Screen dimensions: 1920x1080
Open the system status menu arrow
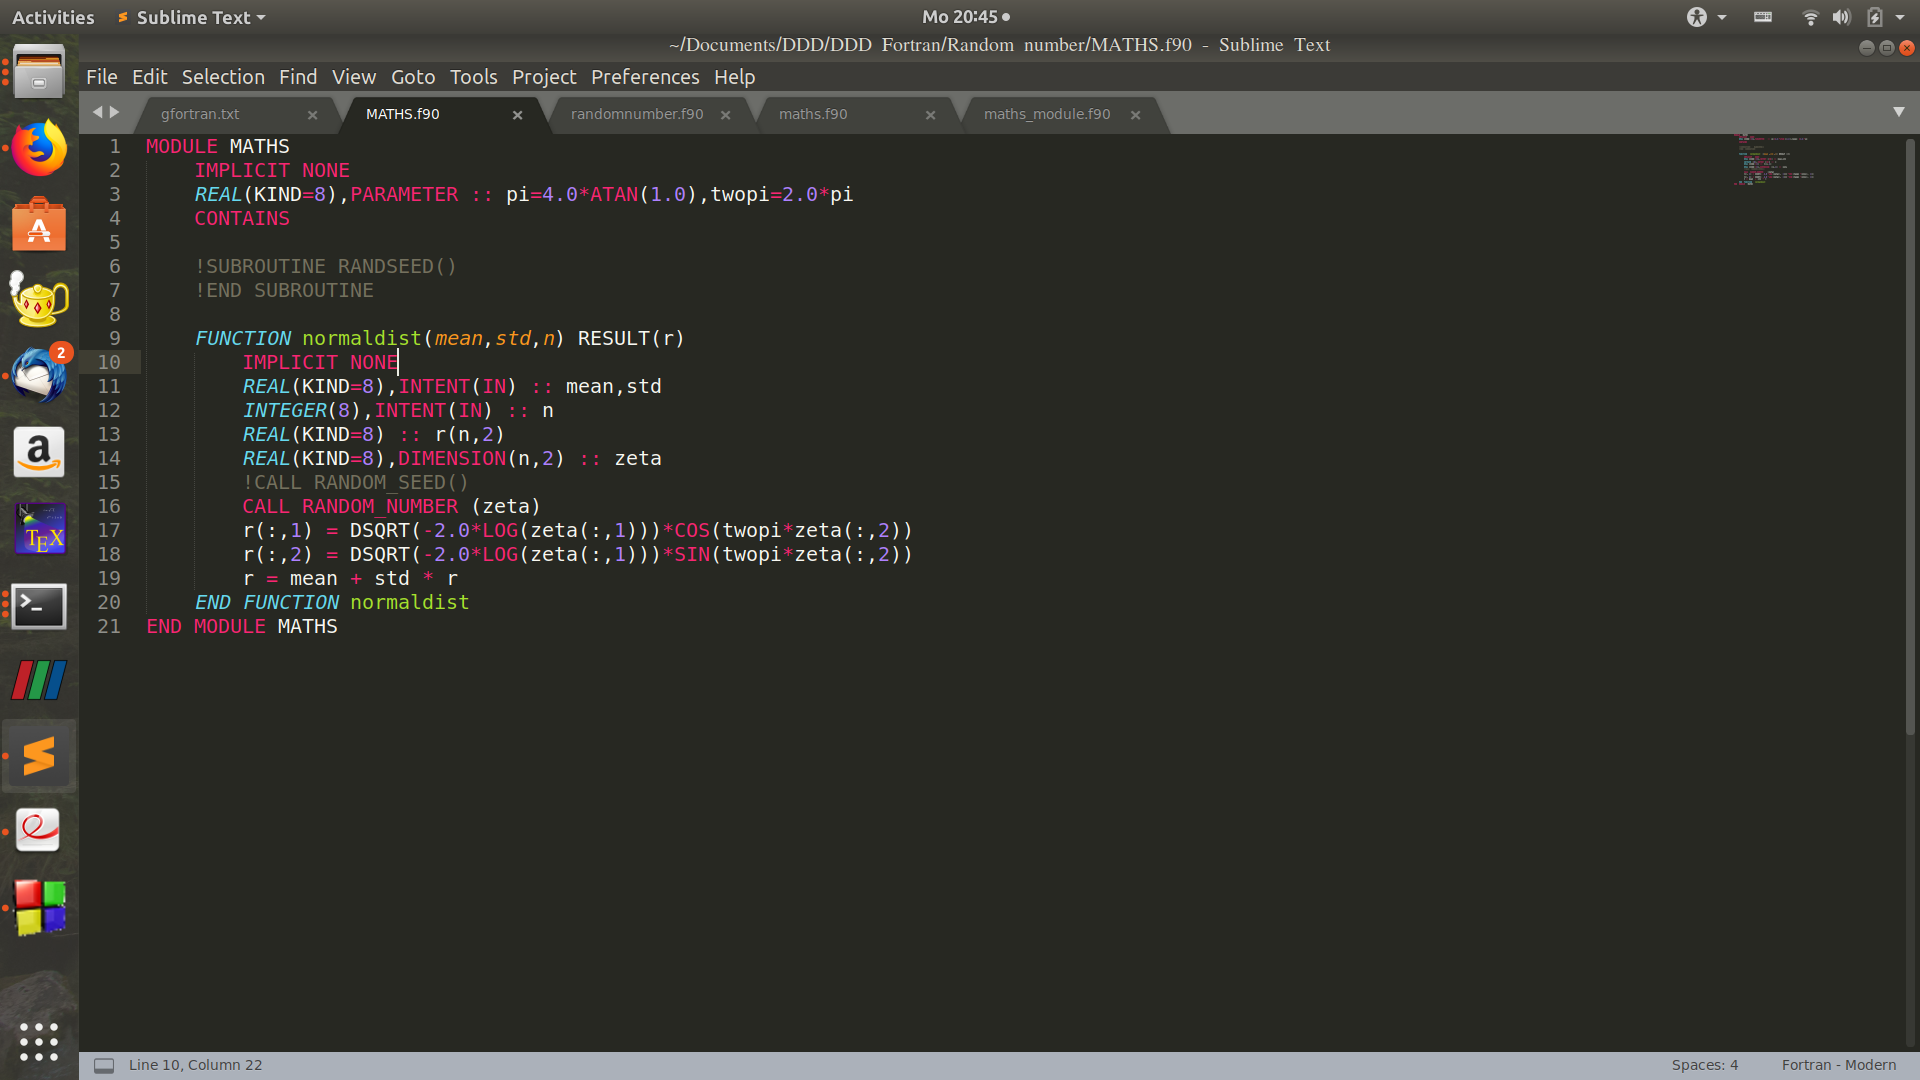pyautogui.click(x=1900, y=17)
